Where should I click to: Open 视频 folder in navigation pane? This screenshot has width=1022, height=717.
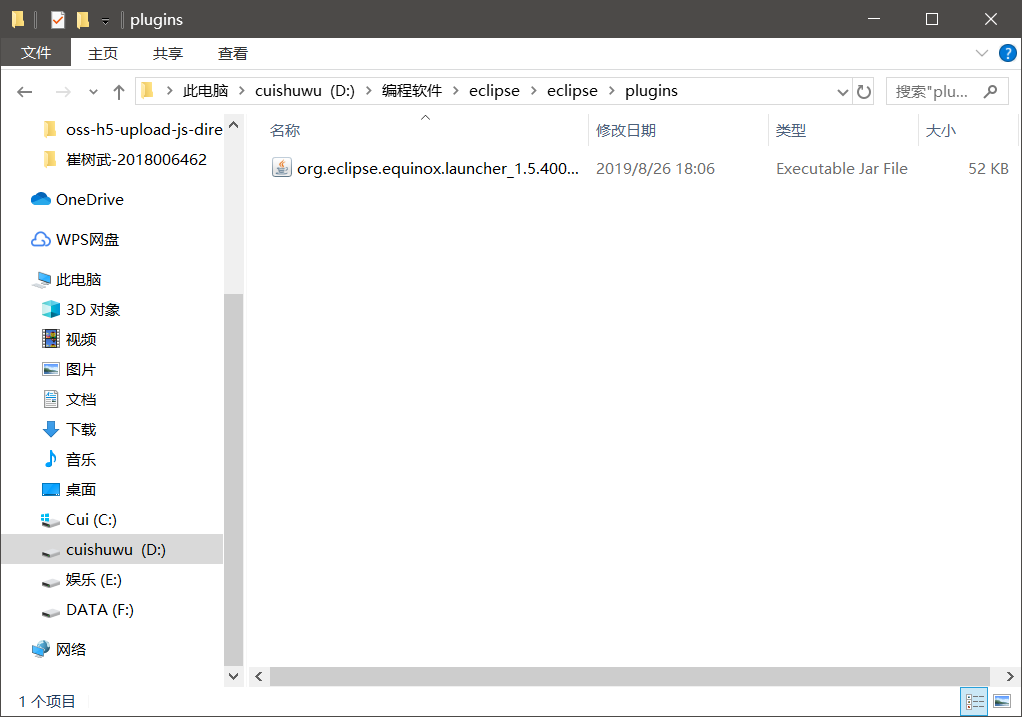point(69,340)
